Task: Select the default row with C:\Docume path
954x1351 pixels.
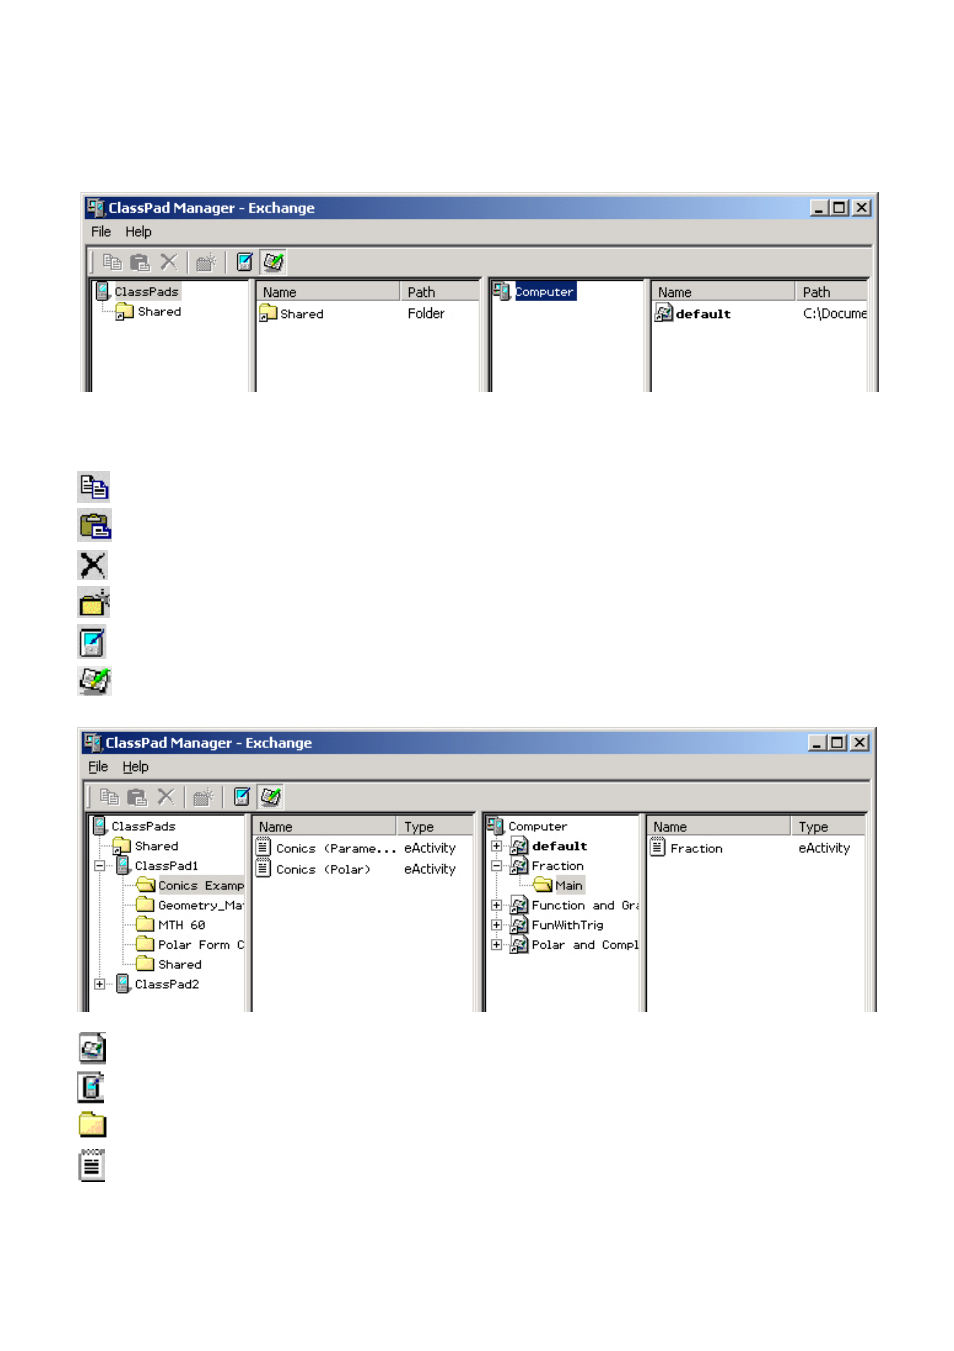Action: click(x=760, y=314)
